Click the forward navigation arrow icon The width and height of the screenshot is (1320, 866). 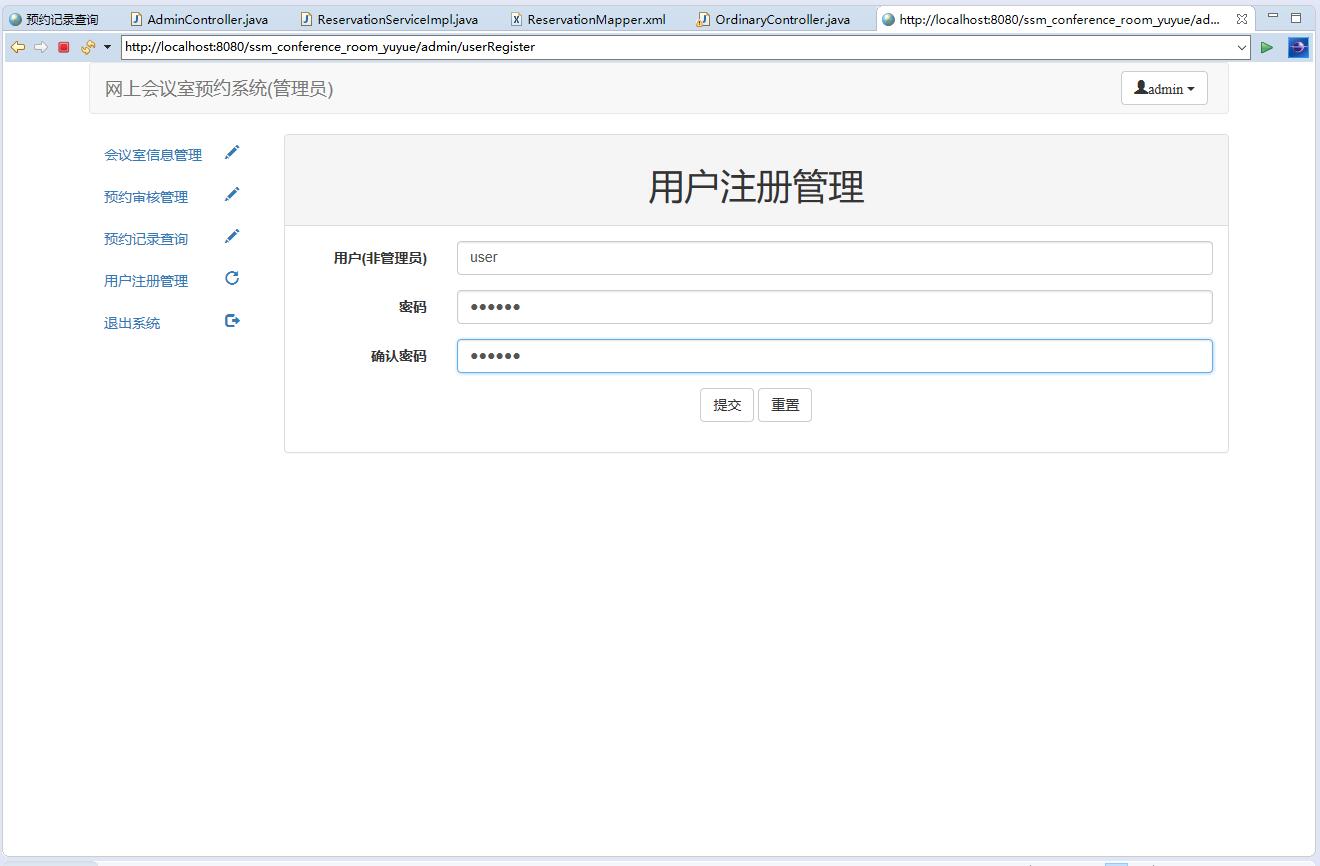(39, 46)
